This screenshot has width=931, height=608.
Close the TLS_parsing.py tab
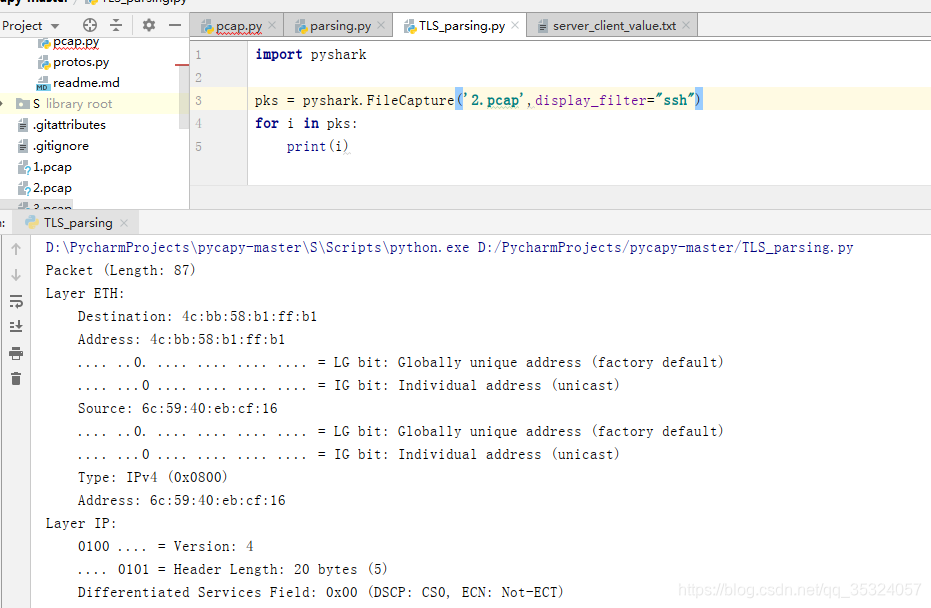(x=515, y=25)
